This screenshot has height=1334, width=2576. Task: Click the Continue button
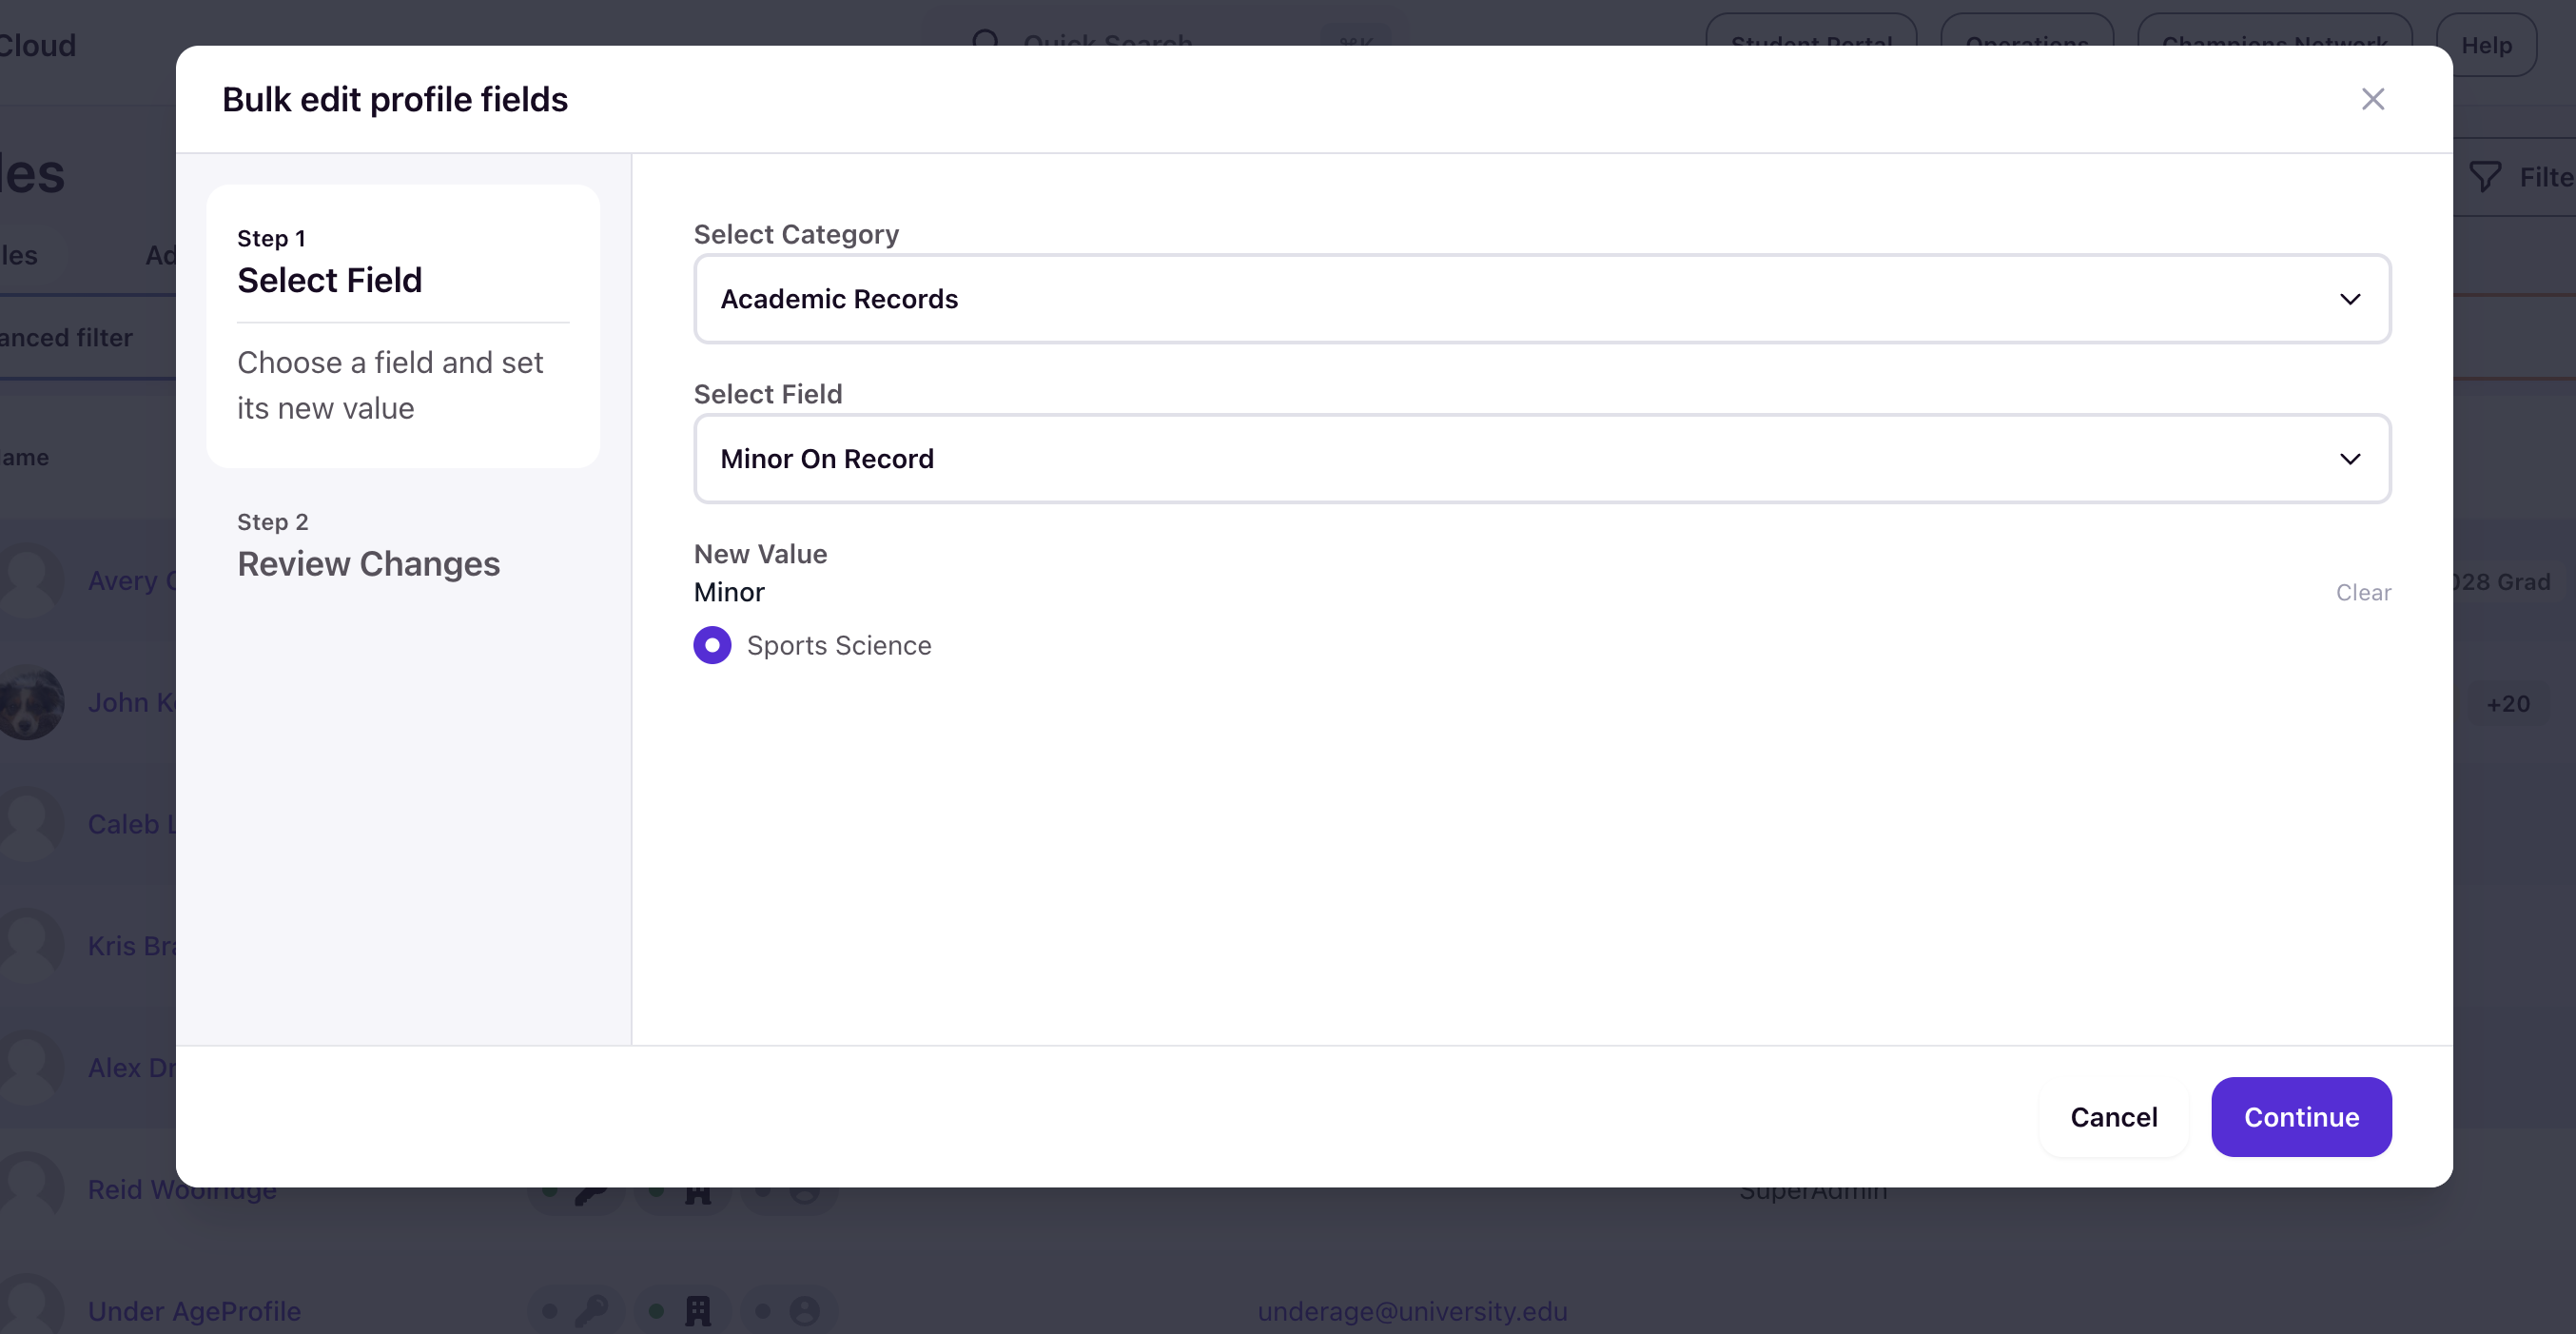2301,1117
